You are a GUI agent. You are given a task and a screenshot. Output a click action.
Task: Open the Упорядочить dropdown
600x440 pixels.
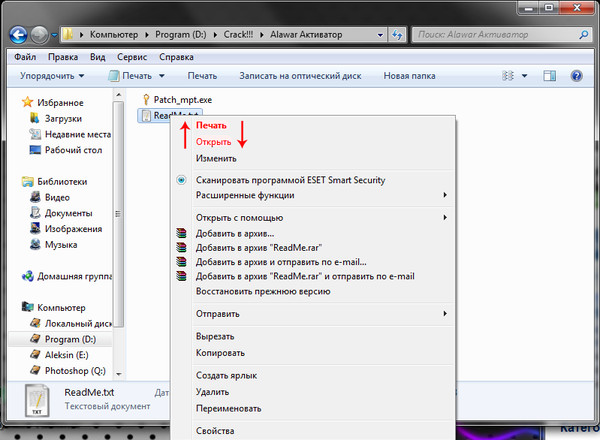pos(50,76)
